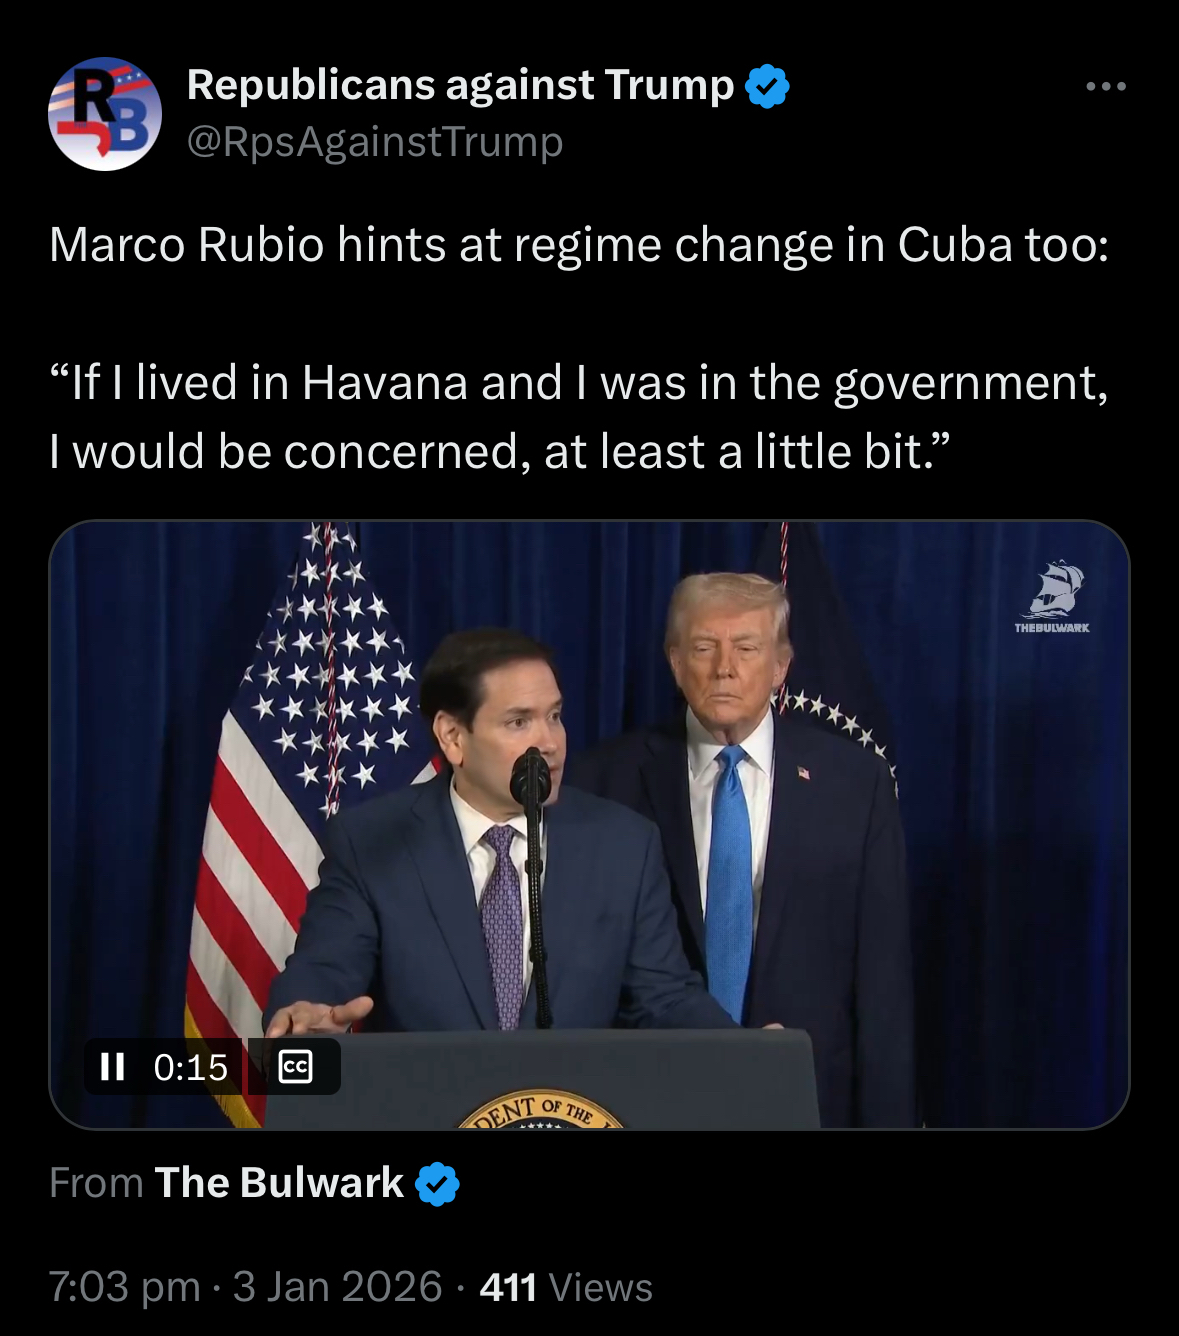Open the Republicans against Trump profile avatar
This screenshot has height=1336, width=1179.
(104, 113)
